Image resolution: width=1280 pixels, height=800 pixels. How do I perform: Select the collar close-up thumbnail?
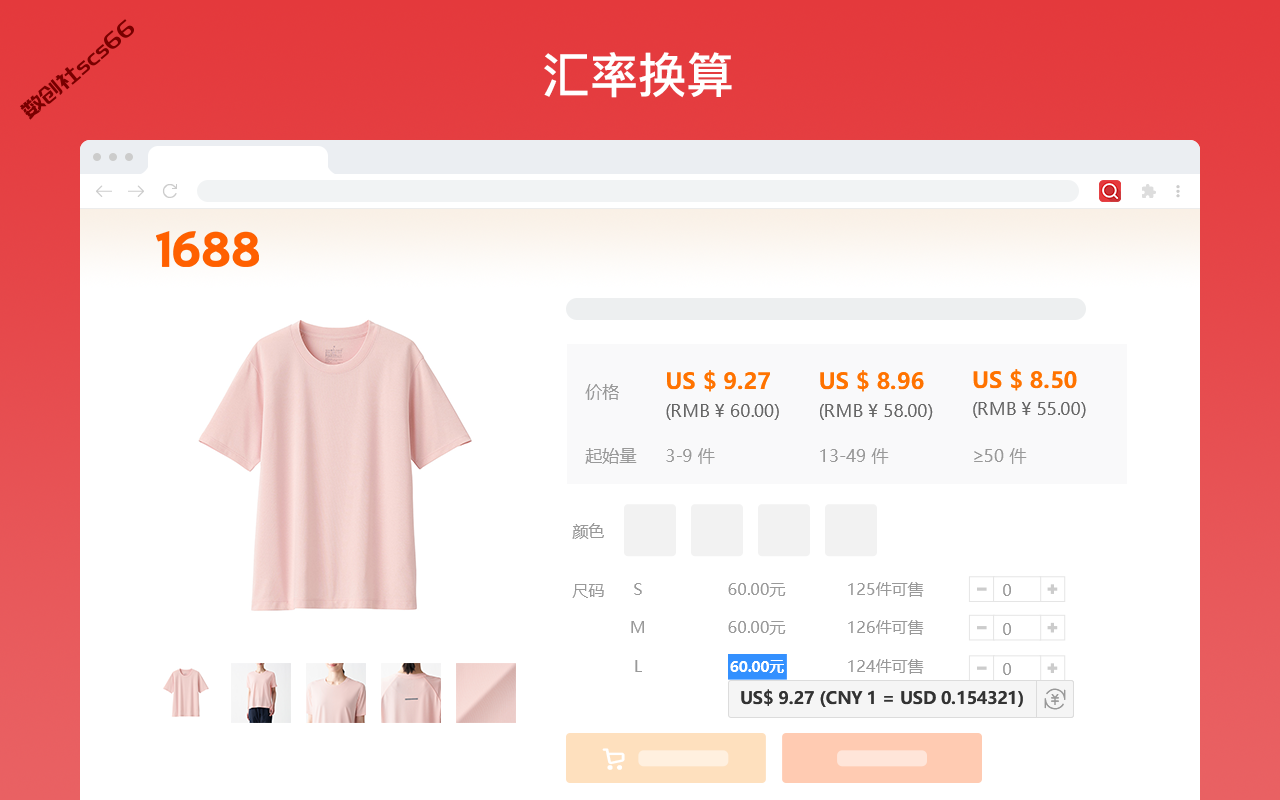pyautogui.click(x=336, y=693)
